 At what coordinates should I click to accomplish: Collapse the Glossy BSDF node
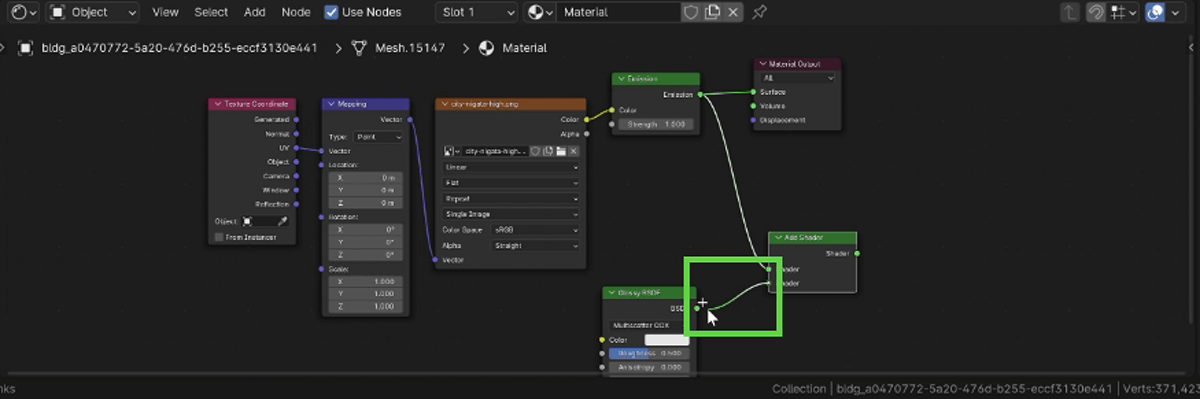pos(612,293)
